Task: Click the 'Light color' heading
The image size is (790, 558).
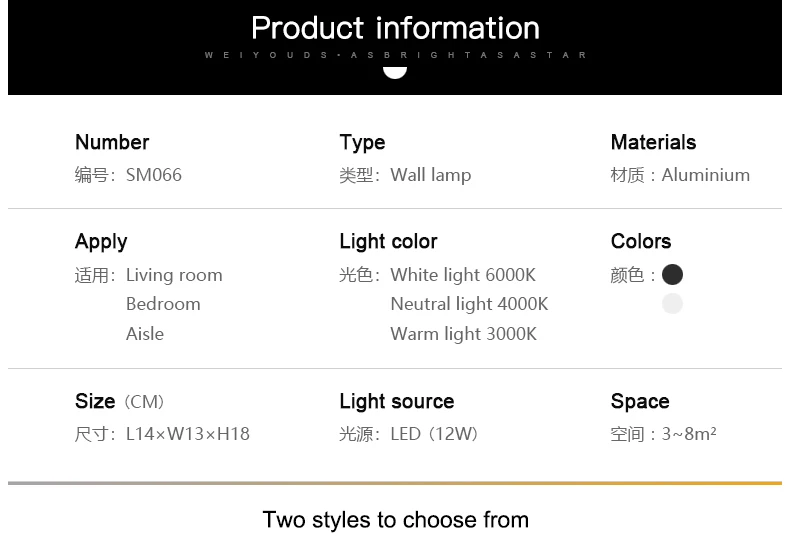Action: point(388,241)
